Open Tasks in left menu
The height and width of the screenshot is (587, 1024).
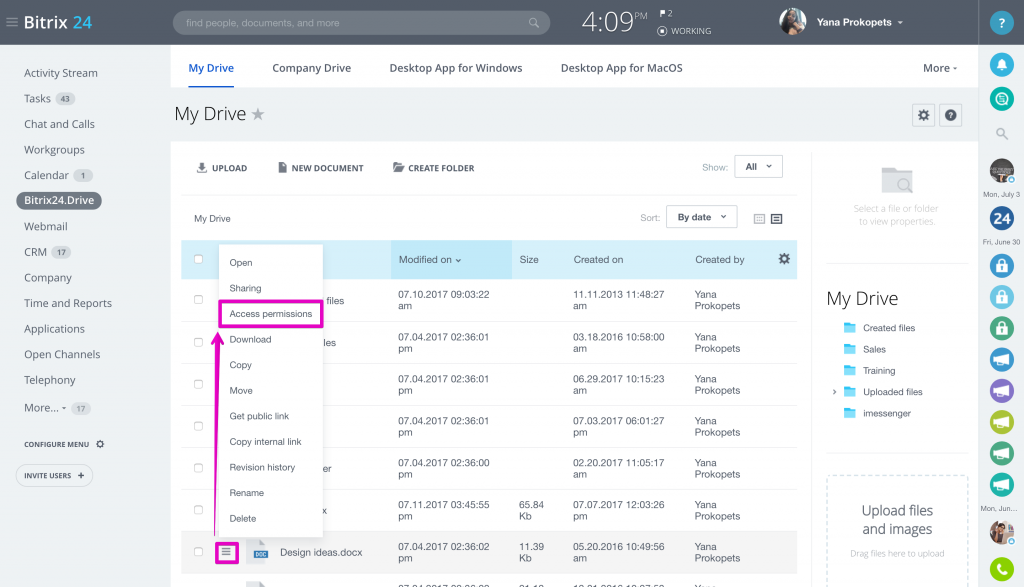[x=37, y=99]
